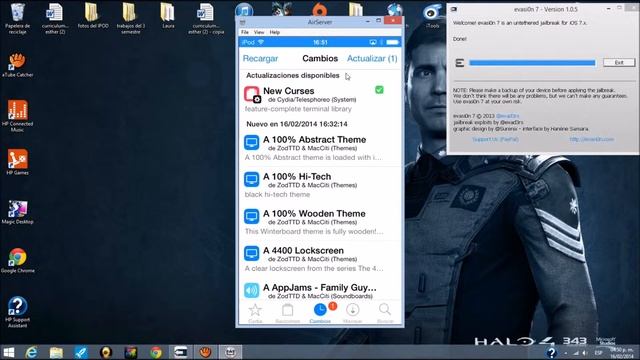The height and width of the screenshot is (360, 640).
Task: Toggle the green check on New Curses
Action: pos(379,90)
